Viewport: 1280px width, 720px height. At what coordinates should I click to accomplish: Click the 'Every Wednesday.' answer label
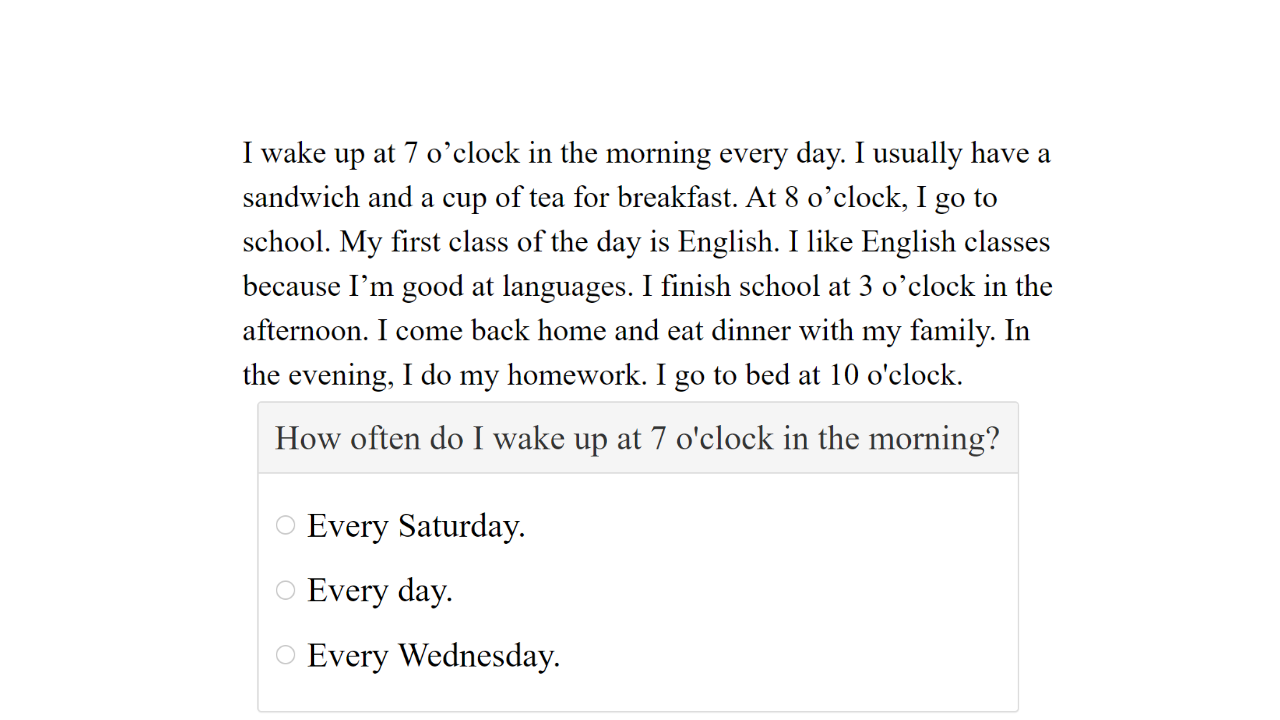click(x=434, y=656)
